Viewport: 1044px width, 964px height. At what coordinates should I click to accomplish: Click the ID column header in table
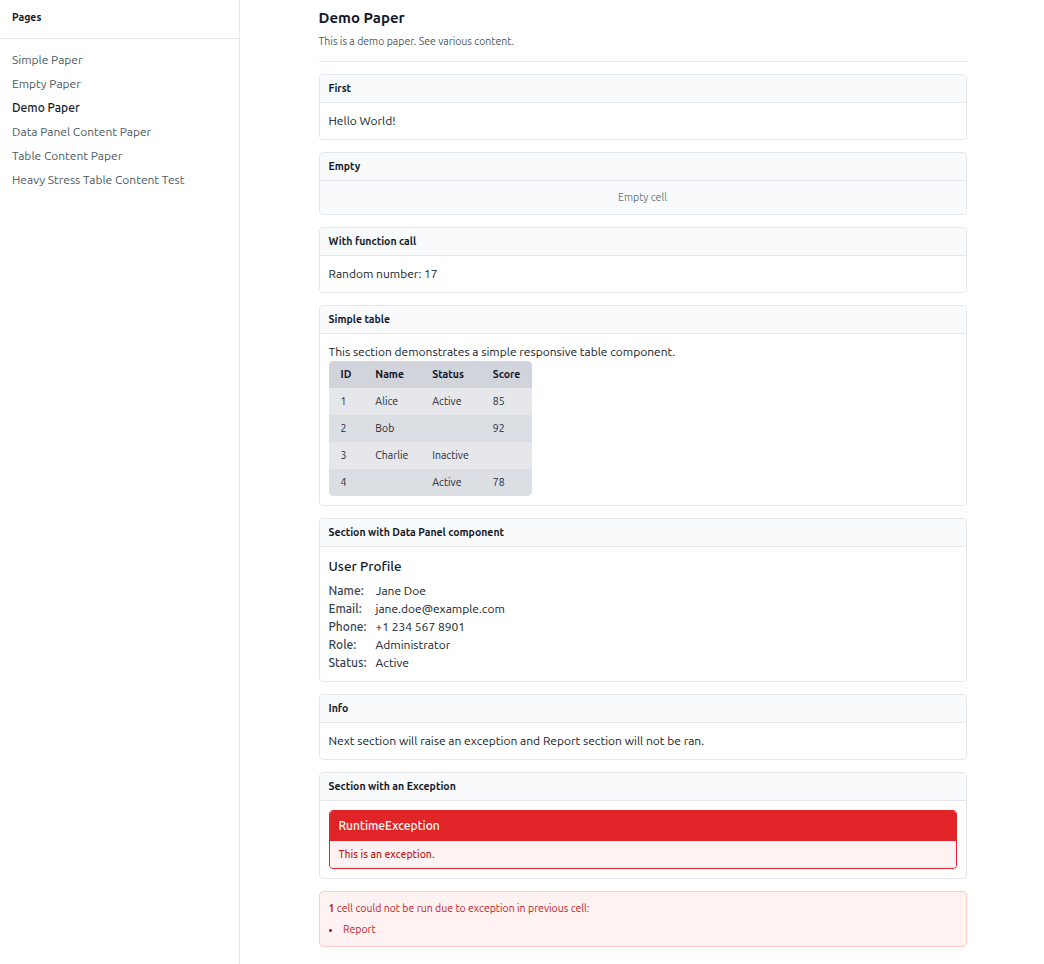346,374
